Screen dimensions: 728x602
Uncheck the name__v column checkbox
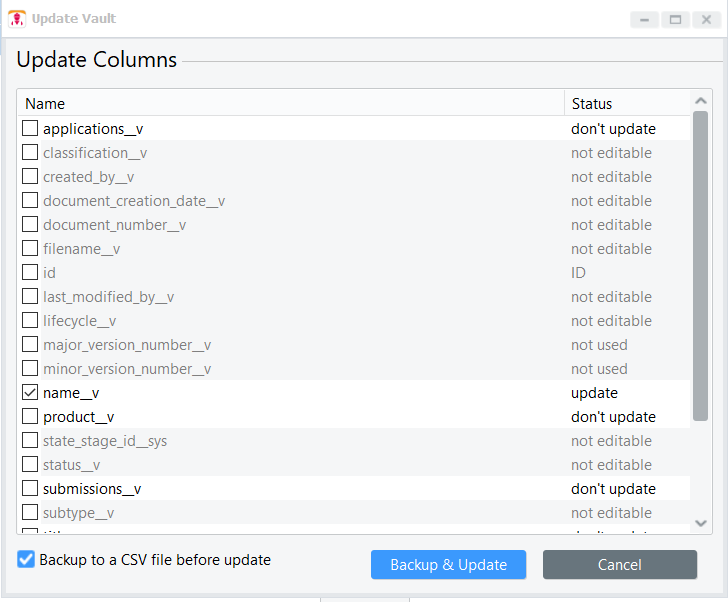click(x=30, y=393)
